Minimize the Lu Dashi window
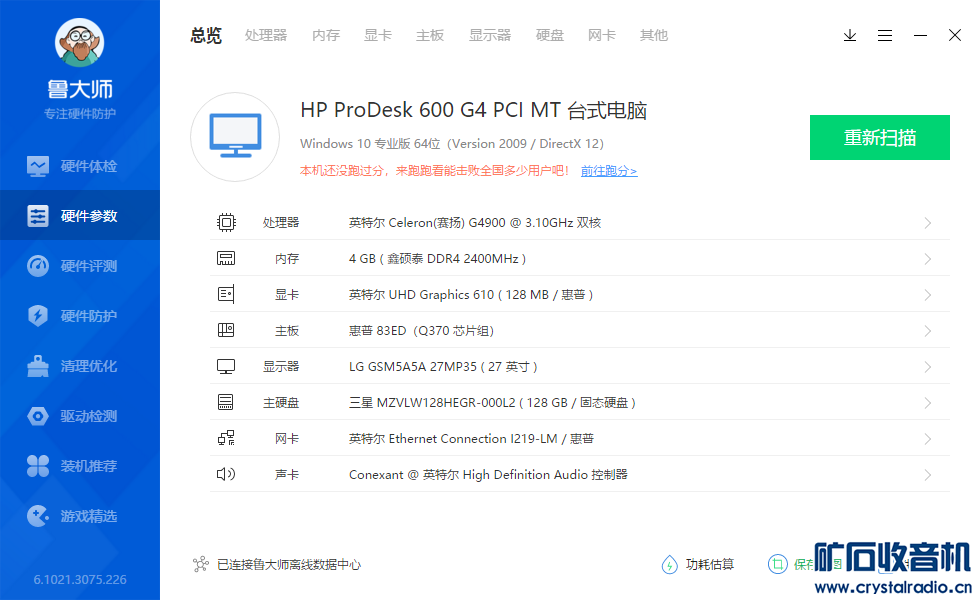This screenshot has height=600, width=980. [920, 36]
